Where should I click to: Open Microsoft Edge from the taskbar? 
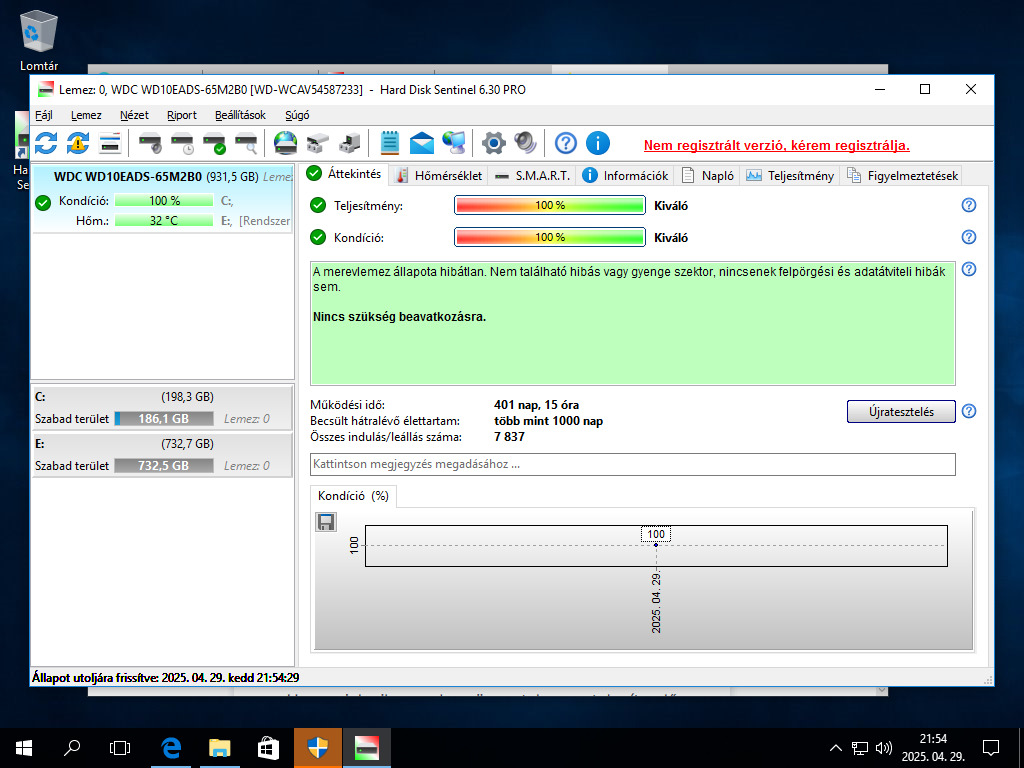click(171, 748)
